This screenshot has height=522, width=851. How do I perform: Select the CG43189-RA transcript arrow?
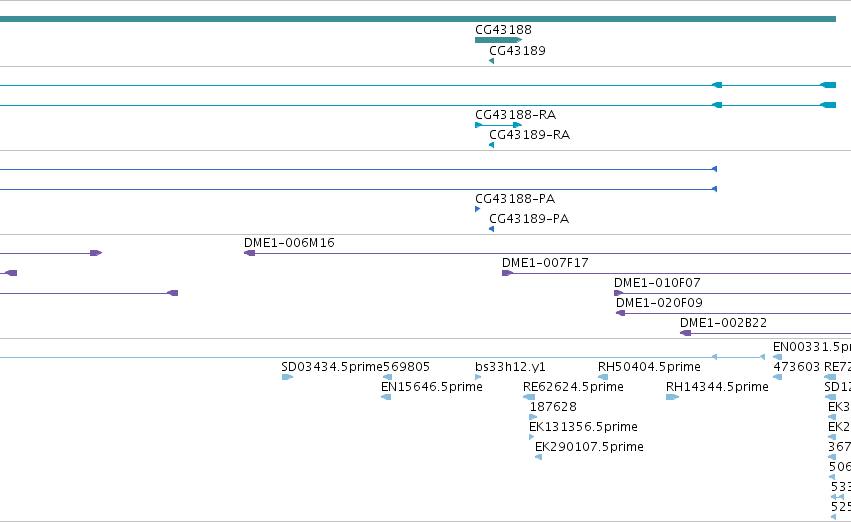[491, 145]
